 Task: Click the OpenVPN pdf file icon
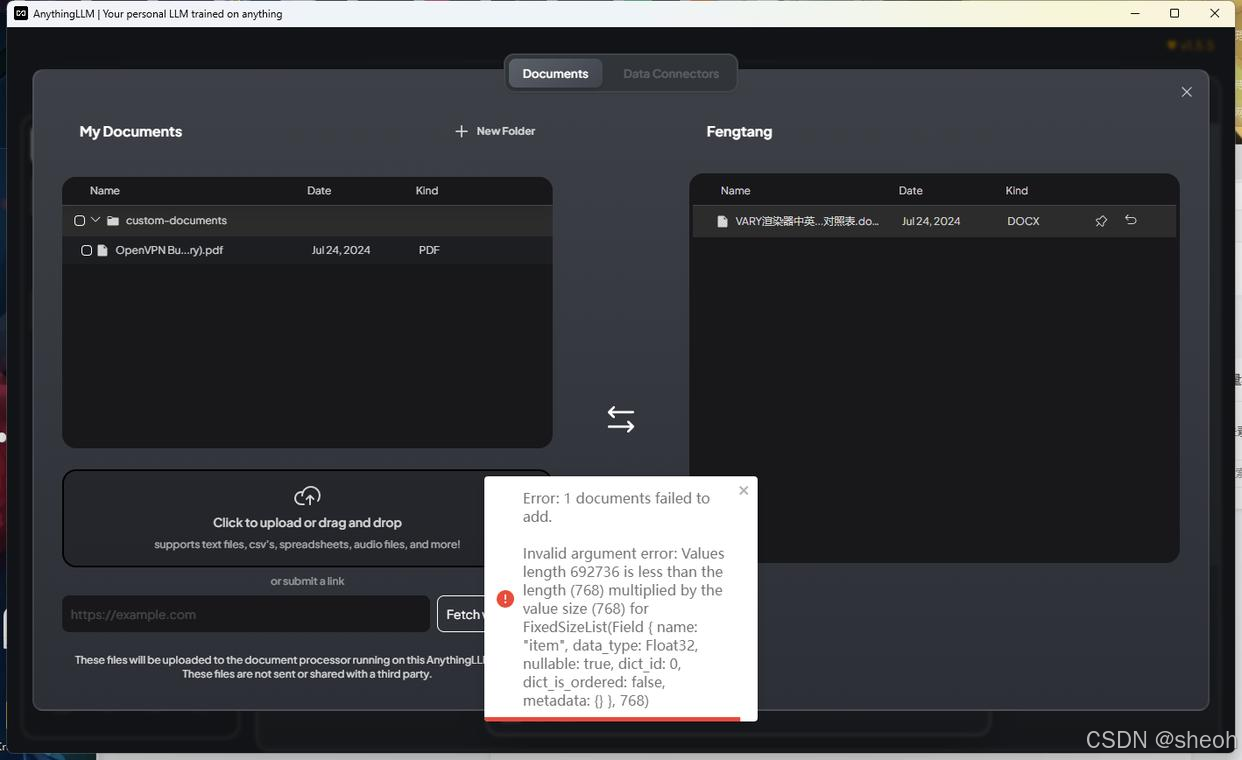tap(102, 250)
